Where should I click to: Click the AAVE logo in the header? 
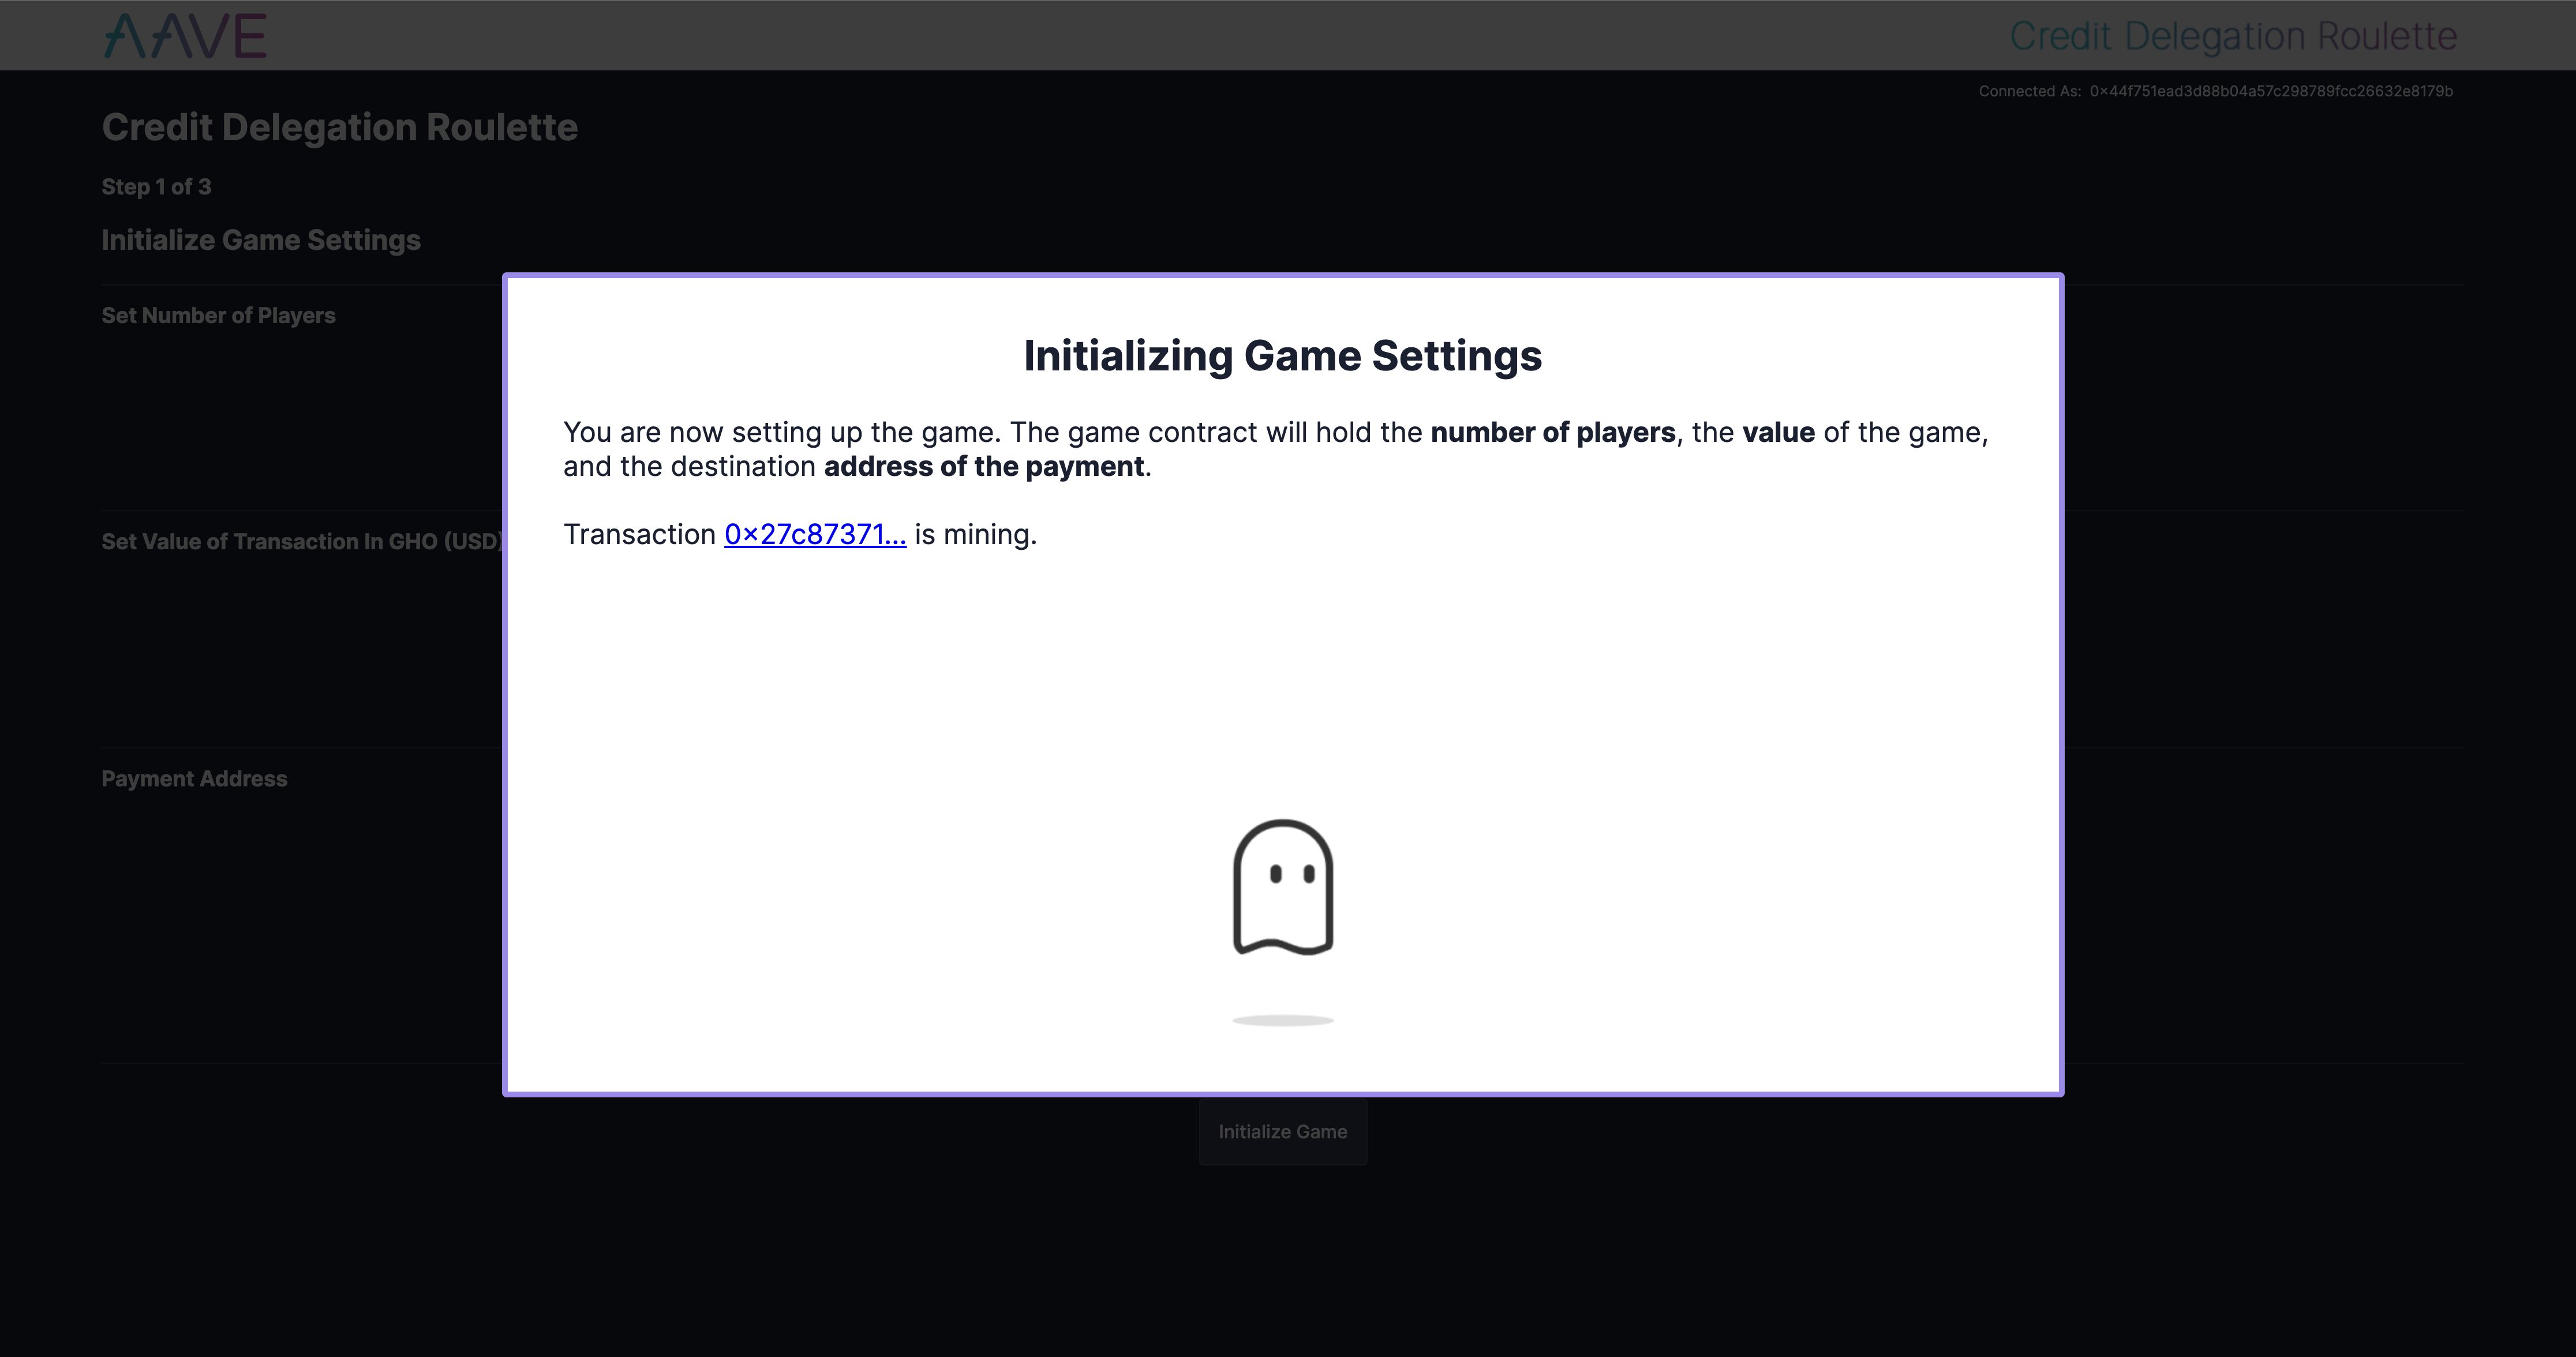click(x=185, y=35)
